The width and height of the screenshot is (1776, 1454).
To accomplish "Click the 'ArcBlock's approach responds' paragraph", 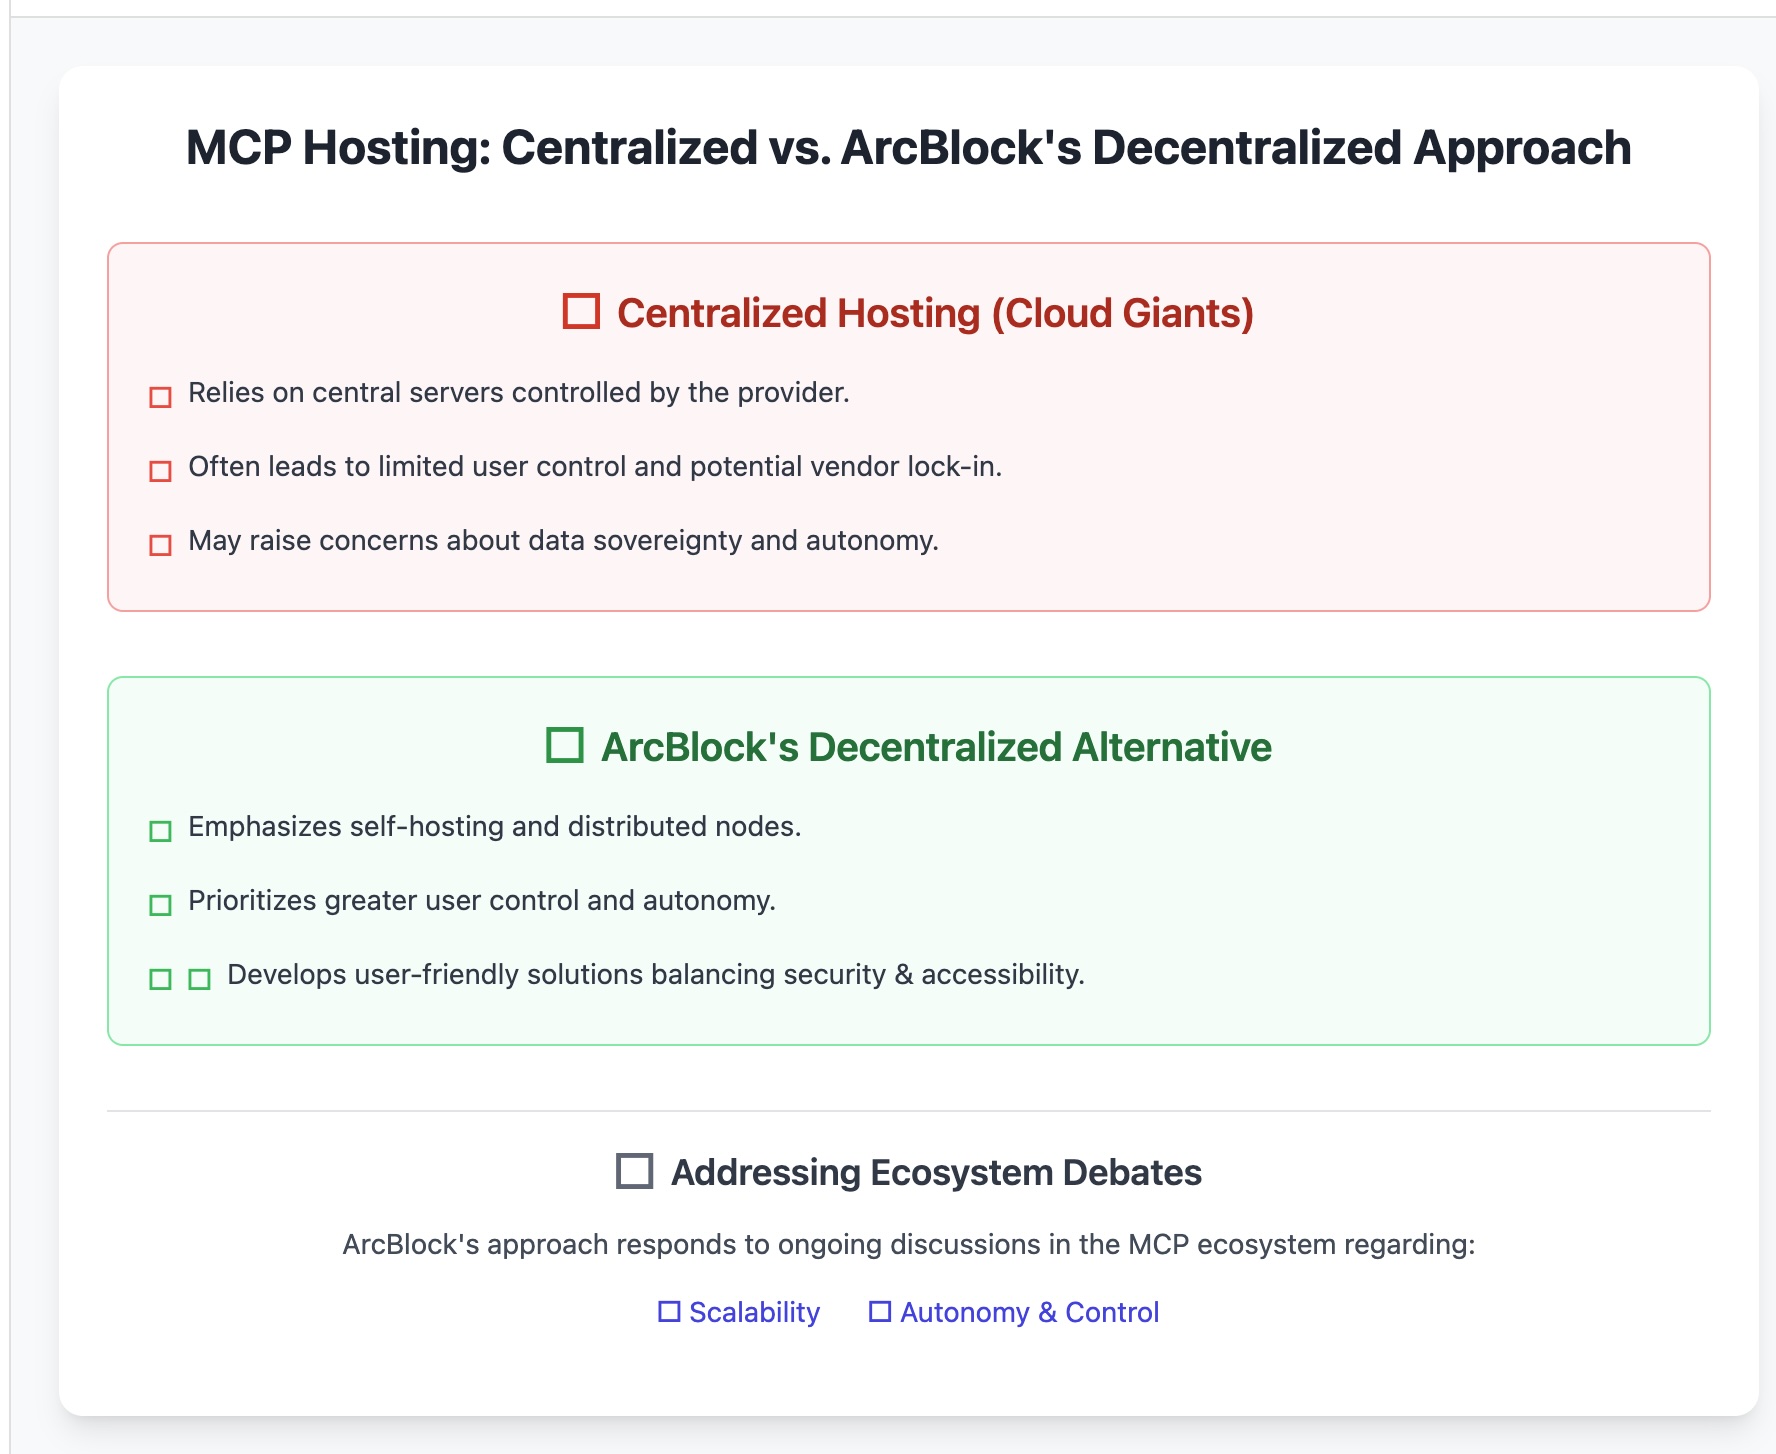I will (x=908, y=1244).
